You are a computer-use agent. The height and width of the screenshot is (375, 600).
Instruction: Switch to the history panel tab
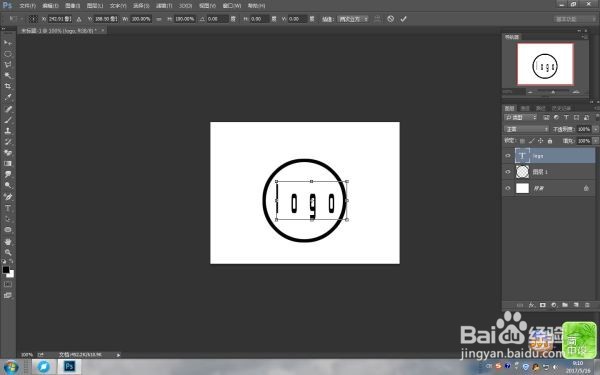coord(561,109)
